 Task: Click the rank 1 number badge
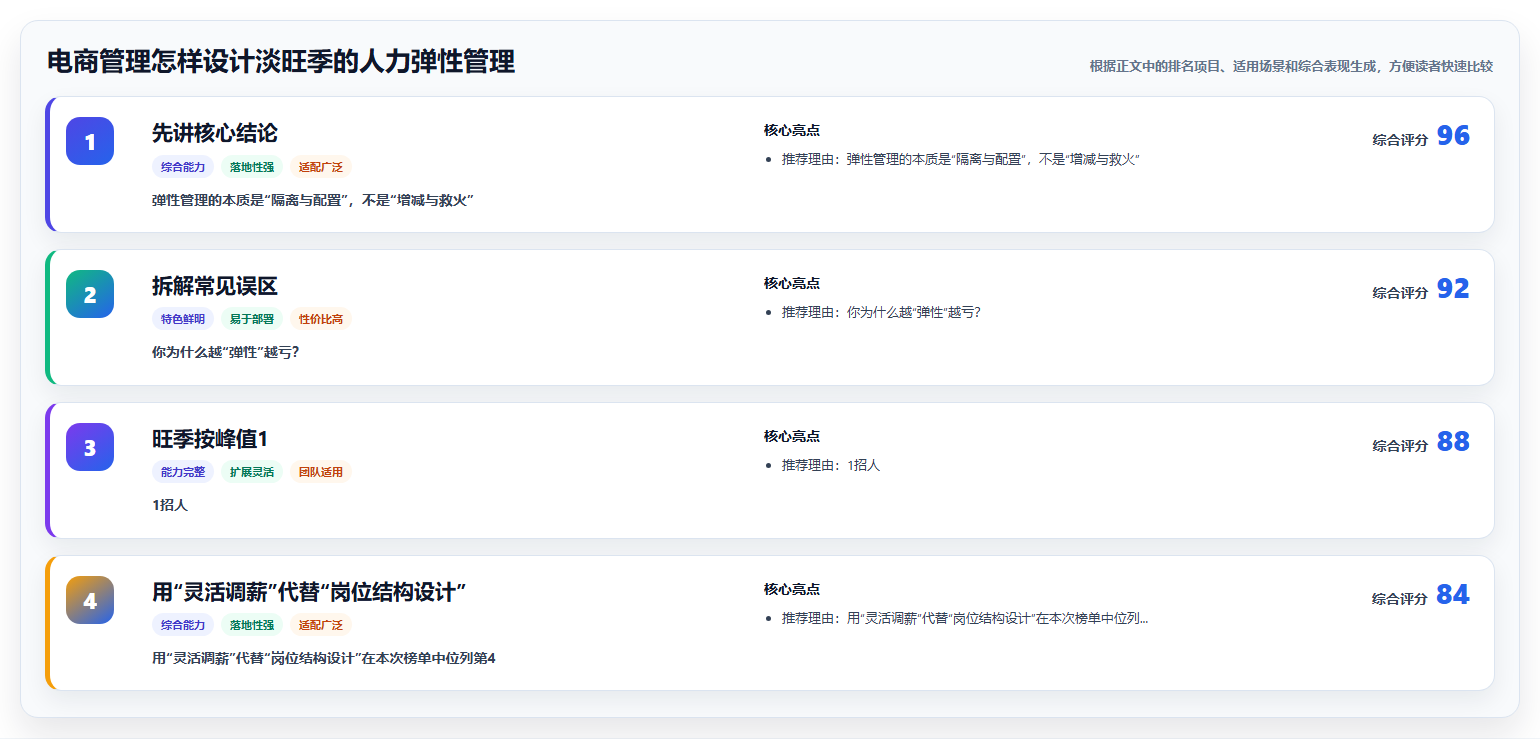[90, 141]
